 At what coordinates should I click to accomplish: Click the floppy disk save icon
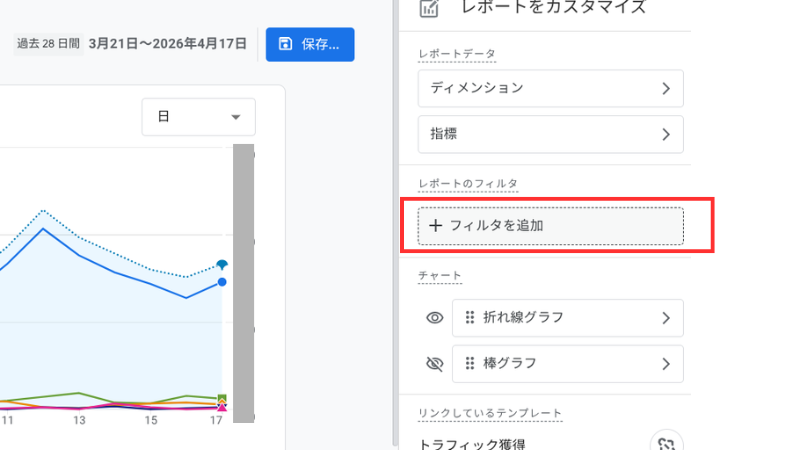286,44
